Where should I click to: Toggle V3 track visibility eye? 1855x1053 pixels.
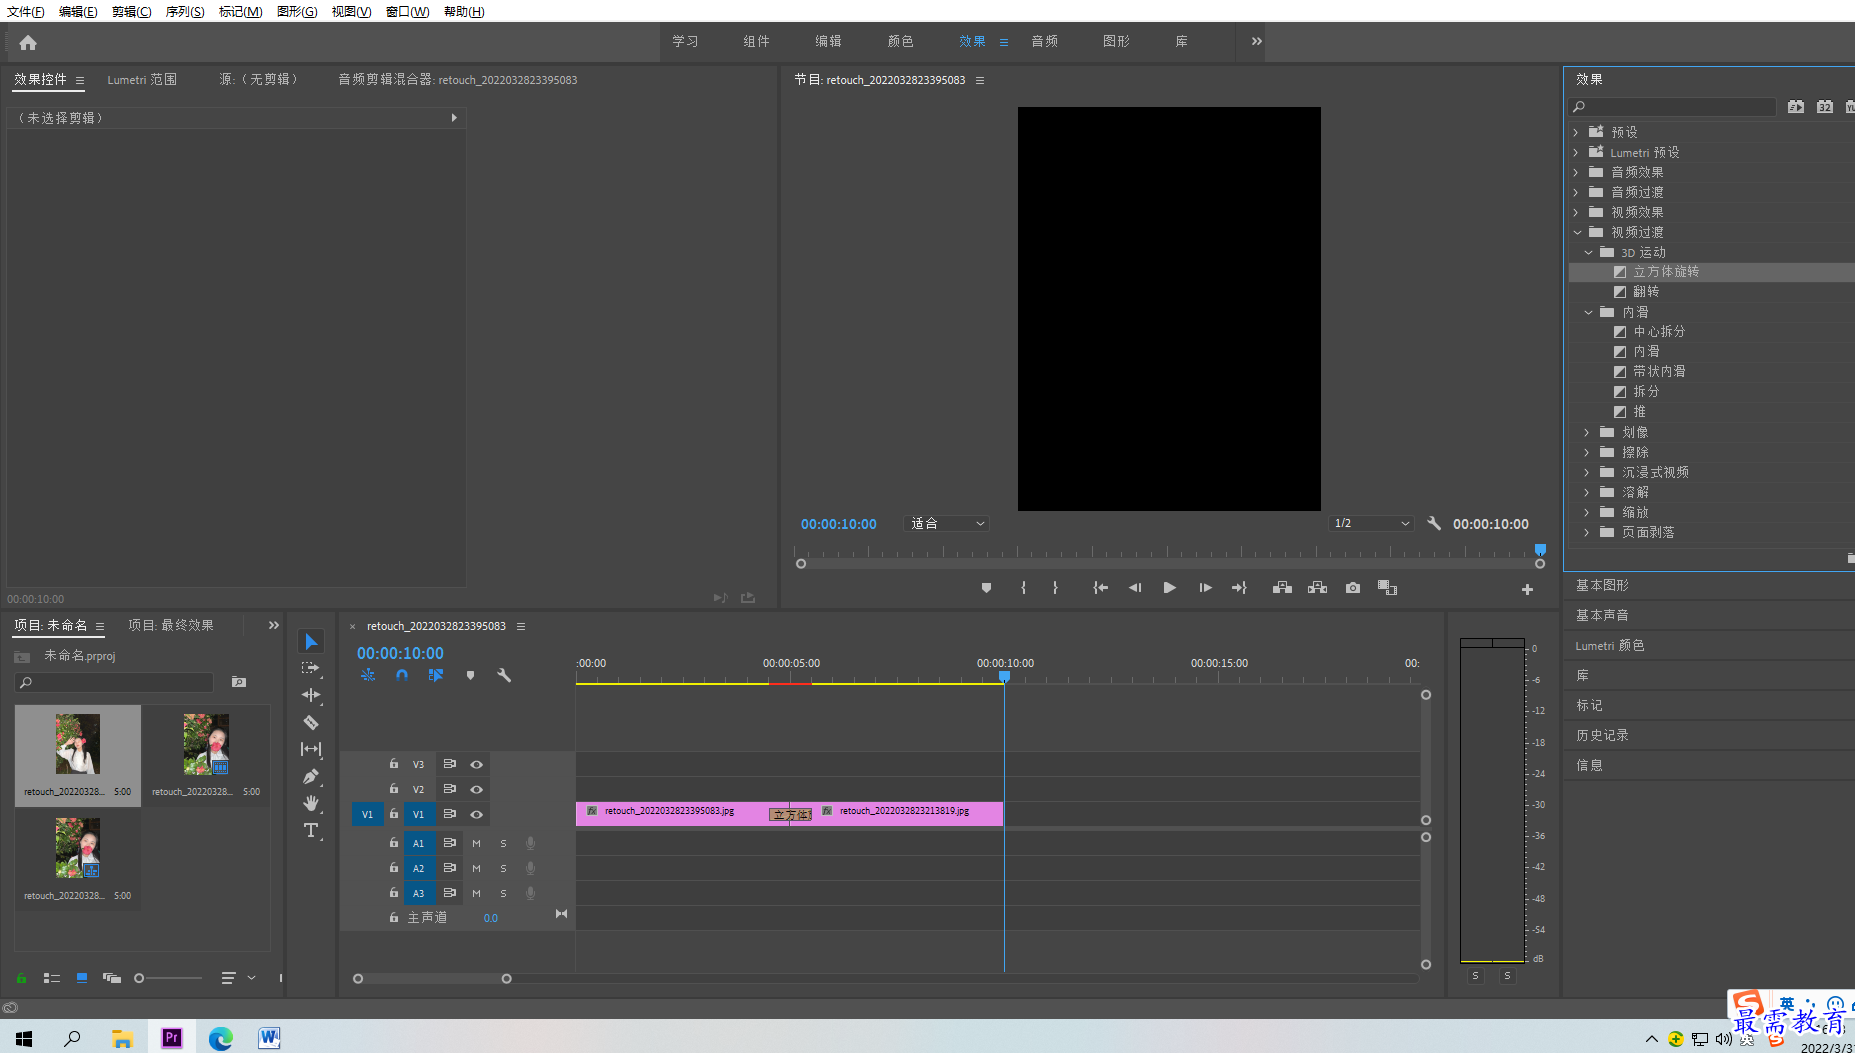(477, 764)
